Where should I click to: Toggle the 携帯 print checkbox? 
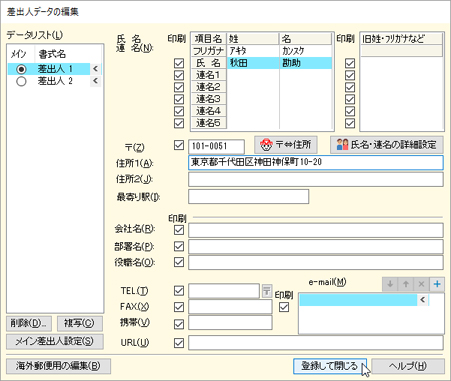(179, 324)
